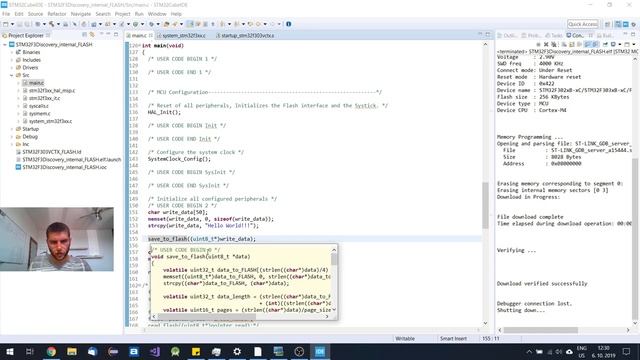Open the Refactor menu
This screenshot has width=640, height=360.
click(x=57, y=14)
